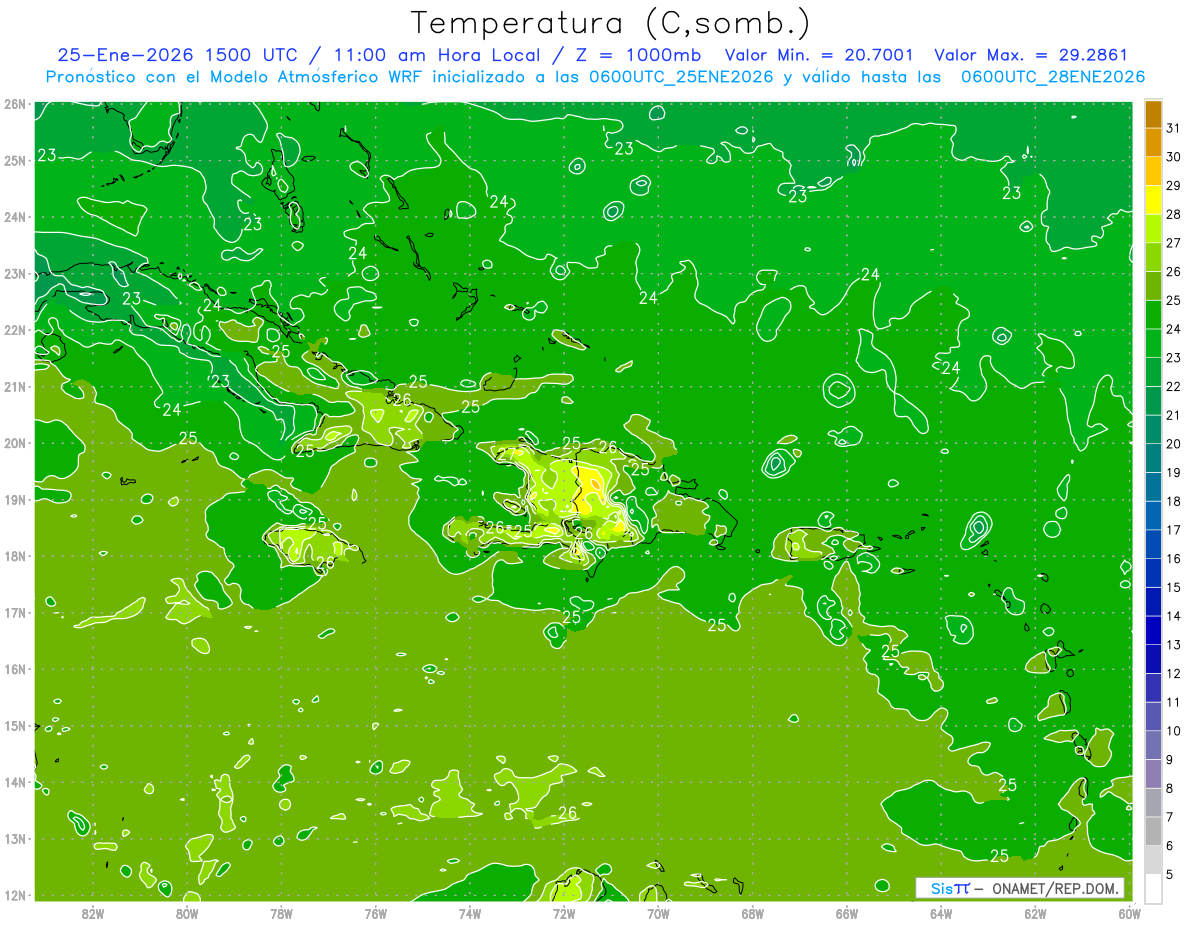The image size is (1200, 927).
Task: Click the "74W" longitude axis label
Action: coord(470,913)
